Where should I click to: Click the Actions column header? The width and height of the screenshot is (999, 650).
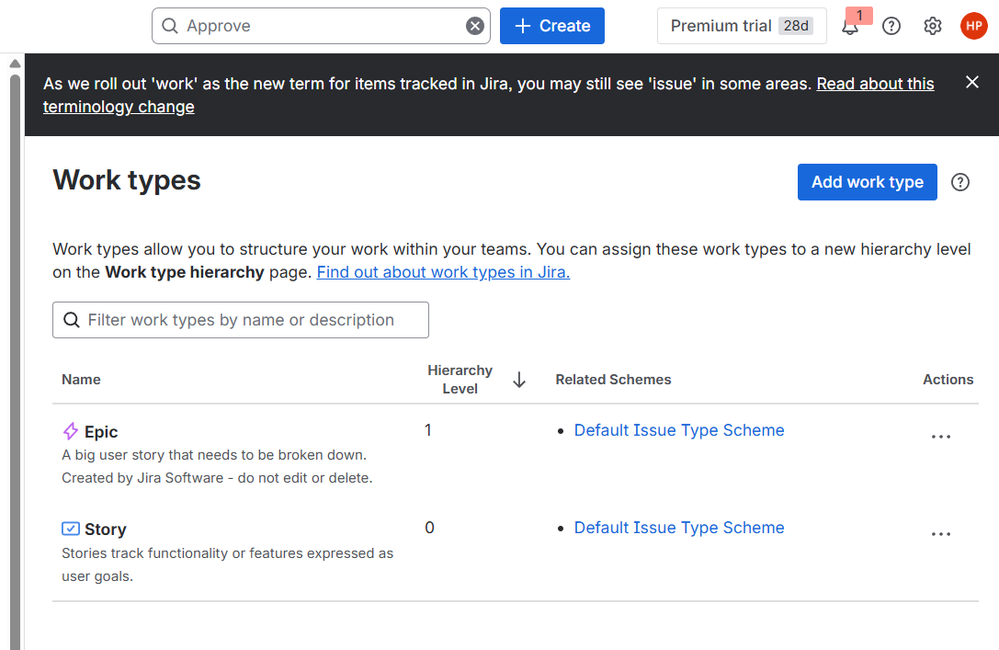[x=948, y=380]
